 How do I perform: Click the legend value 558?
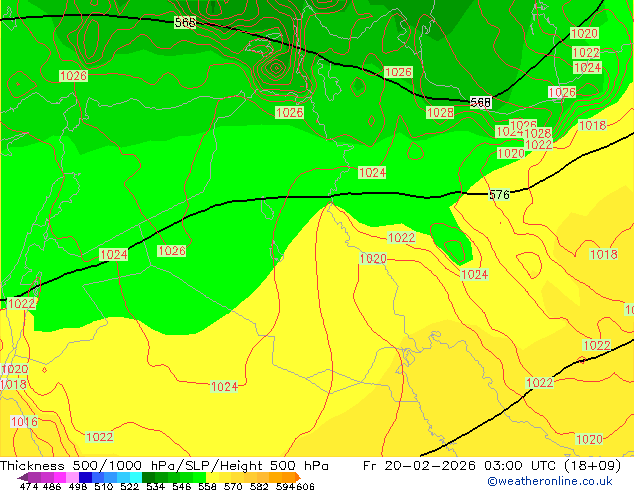(x=207, y=486)
